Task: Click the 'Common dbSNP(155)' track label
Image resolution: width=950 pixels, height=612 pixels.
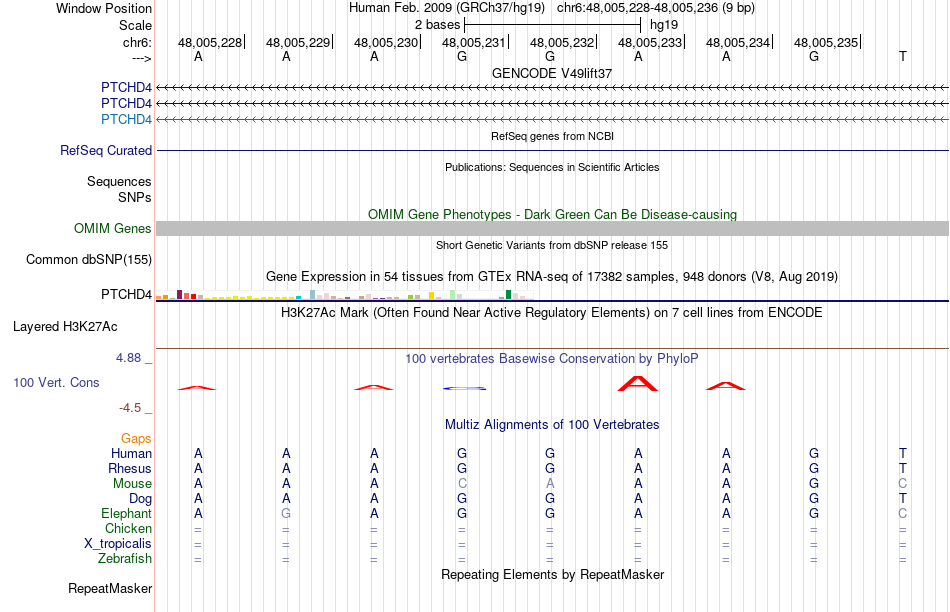Action: pyautogui.click(x=88, y=259)
